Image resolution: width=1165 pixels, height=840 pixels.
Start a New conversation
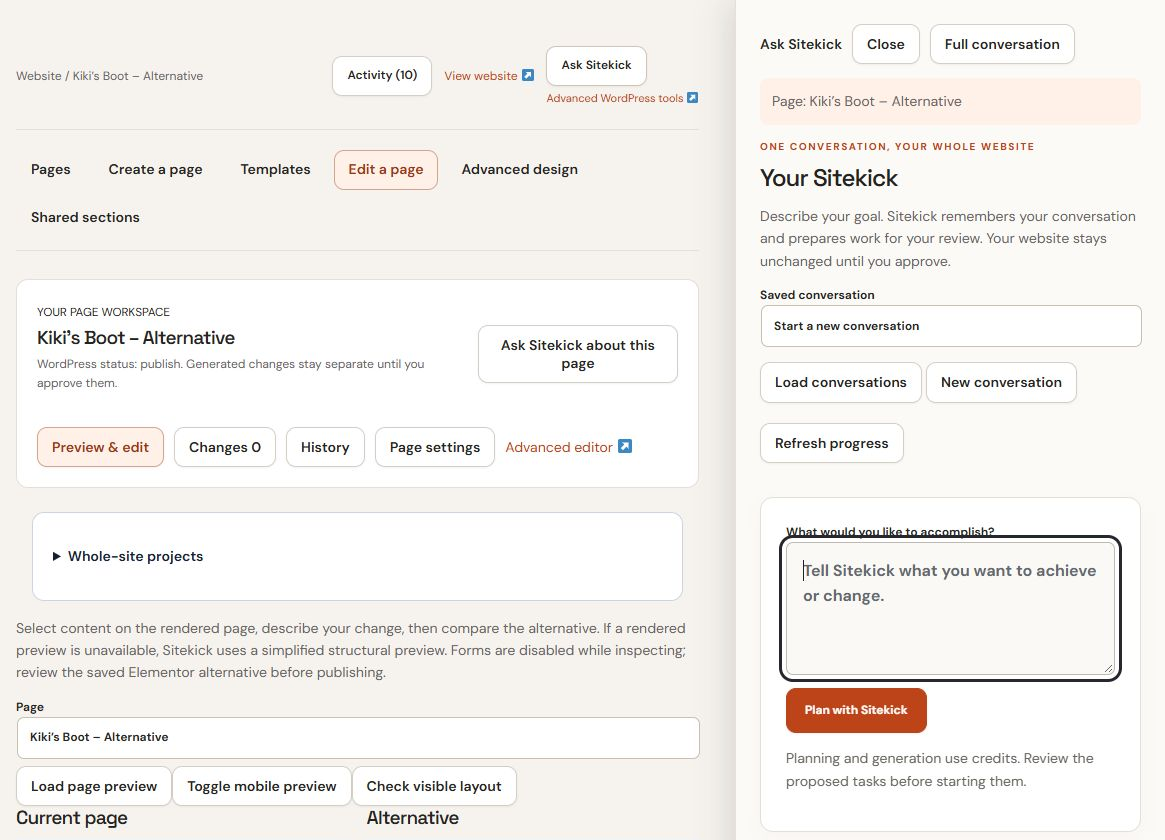1001,382
